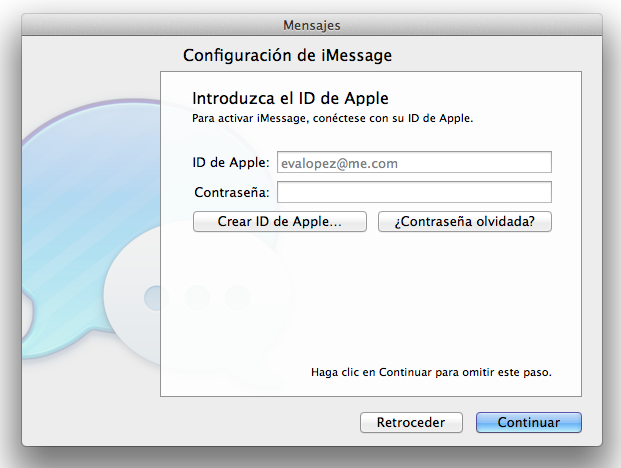Click the Introduzca el ID de Apple heading

(x=290, y=98)
